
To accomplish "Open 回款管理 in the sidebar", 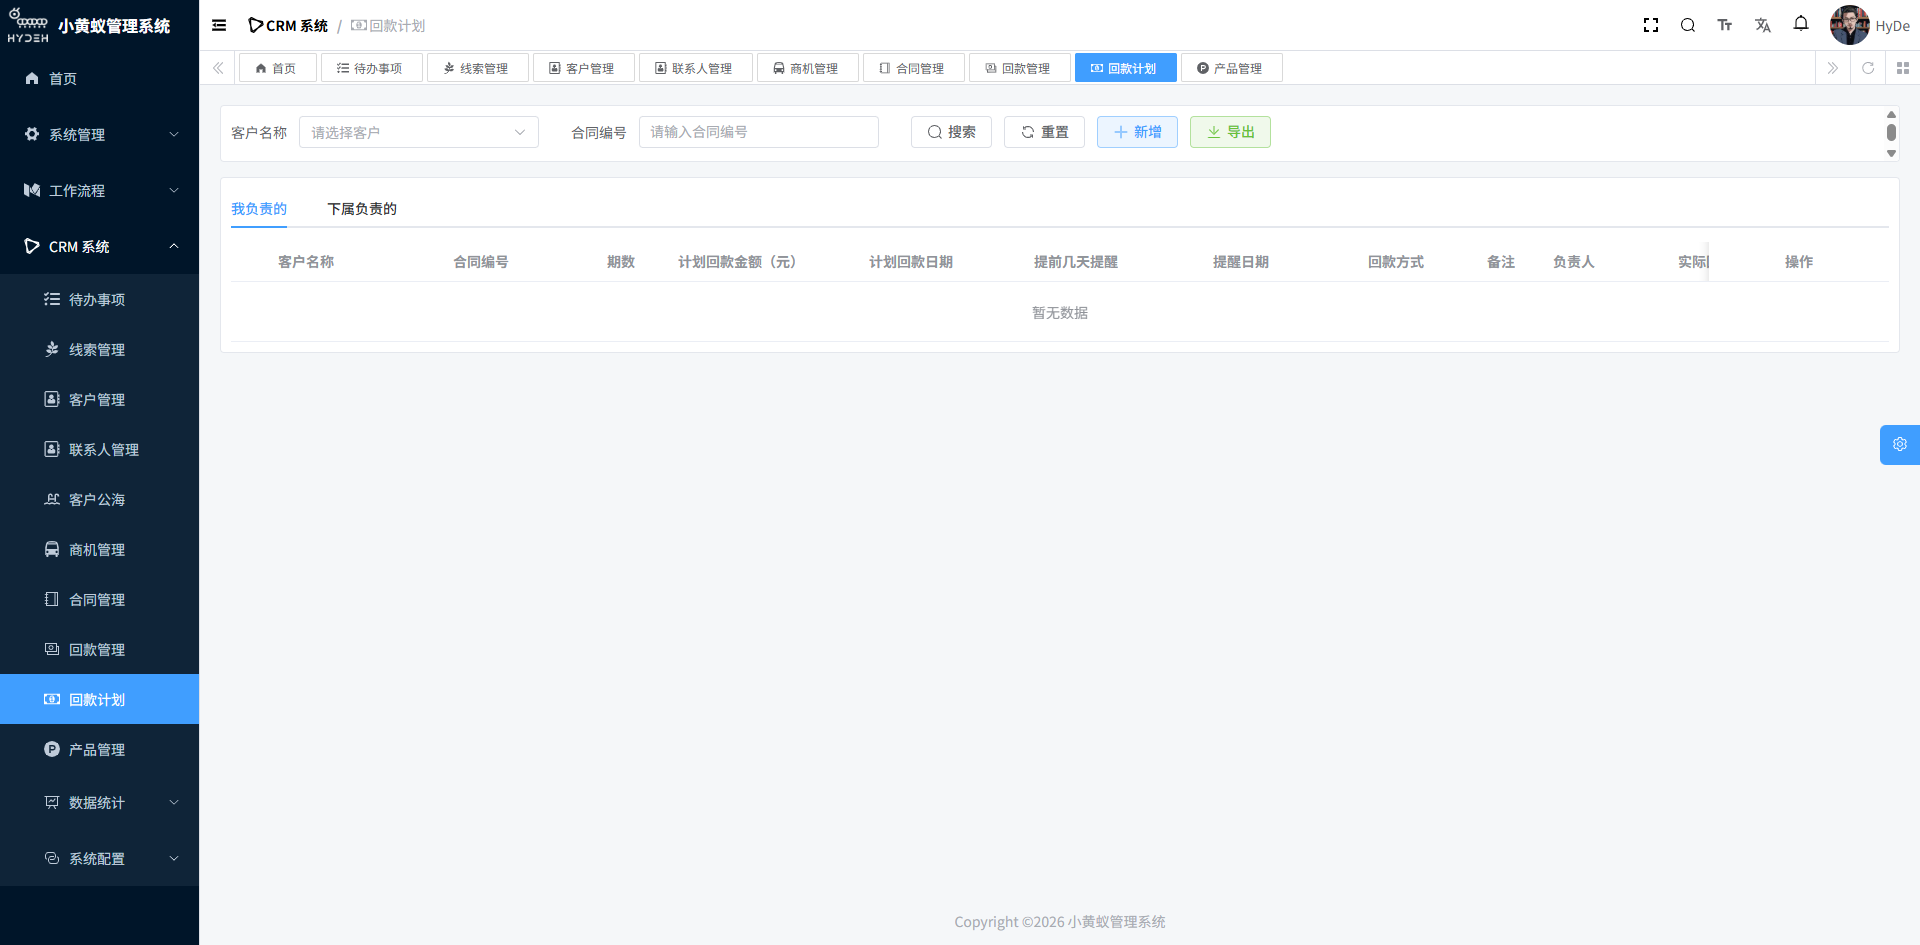I will coord(99,649).
